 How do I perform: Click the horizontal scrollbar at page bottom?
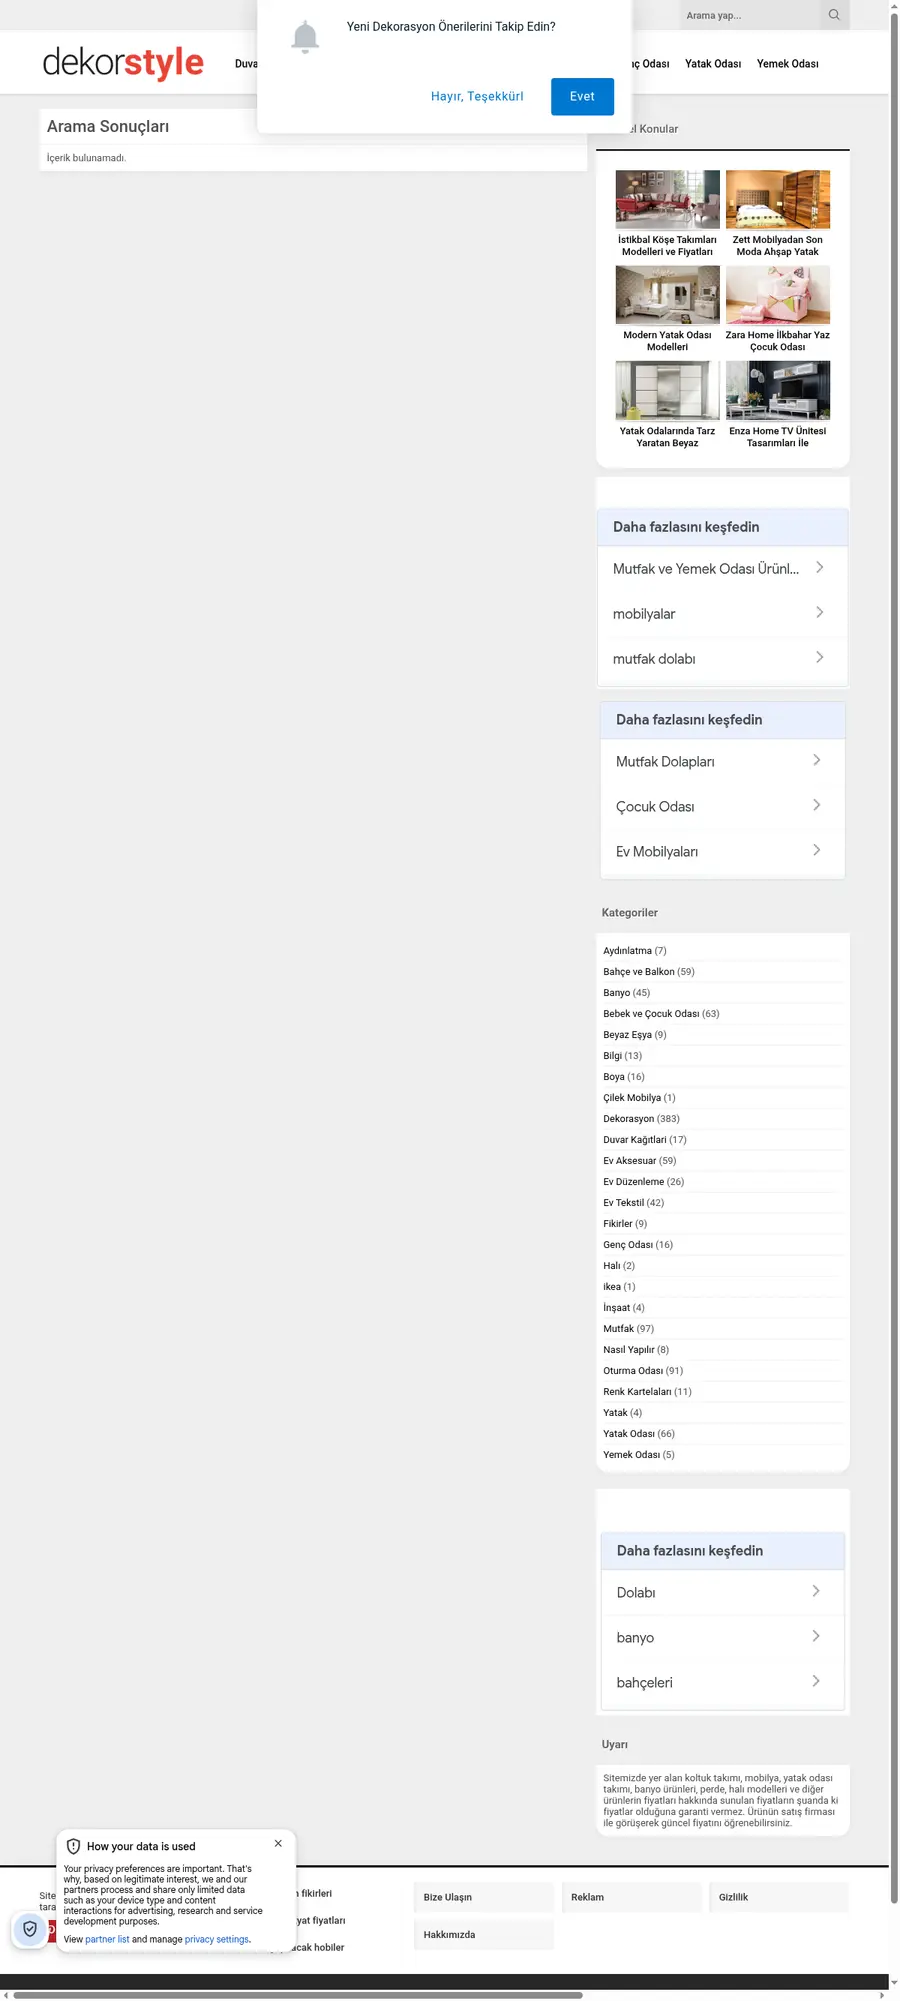click(298, 1995)
